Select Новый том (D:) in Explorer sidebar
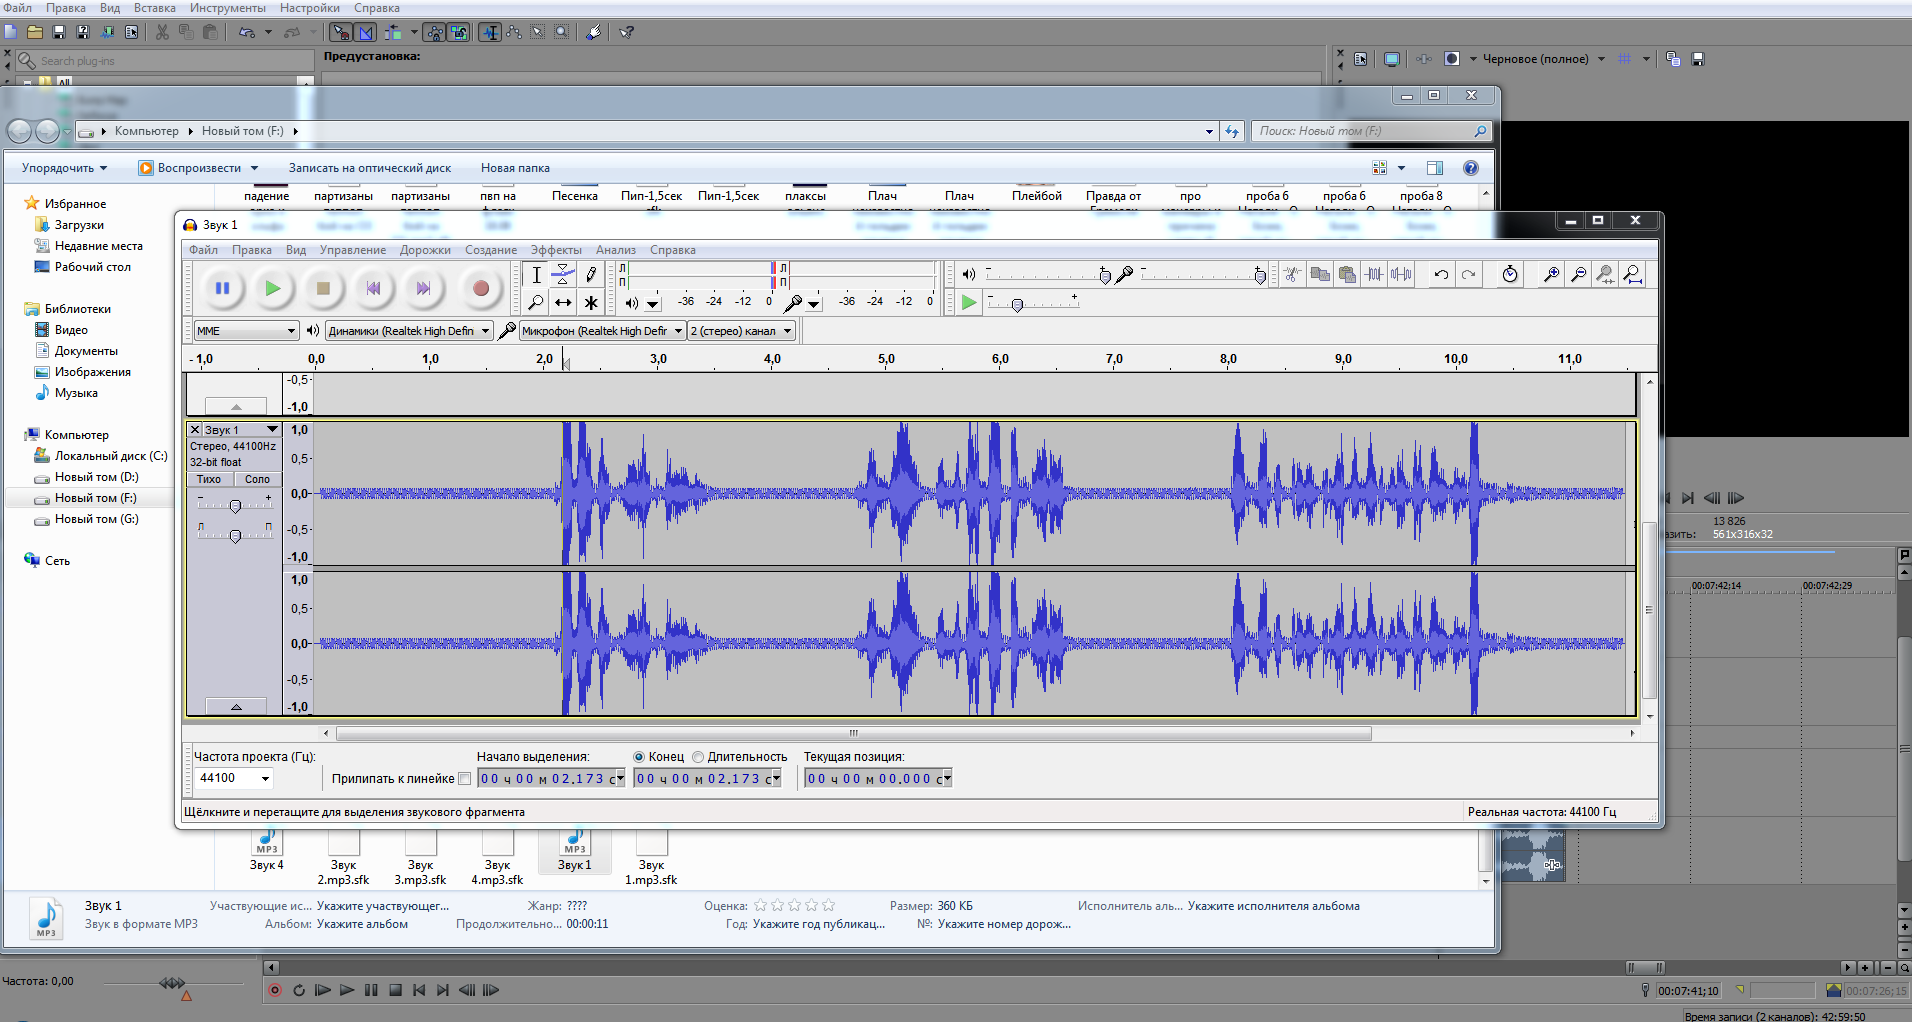 [96, 477]
